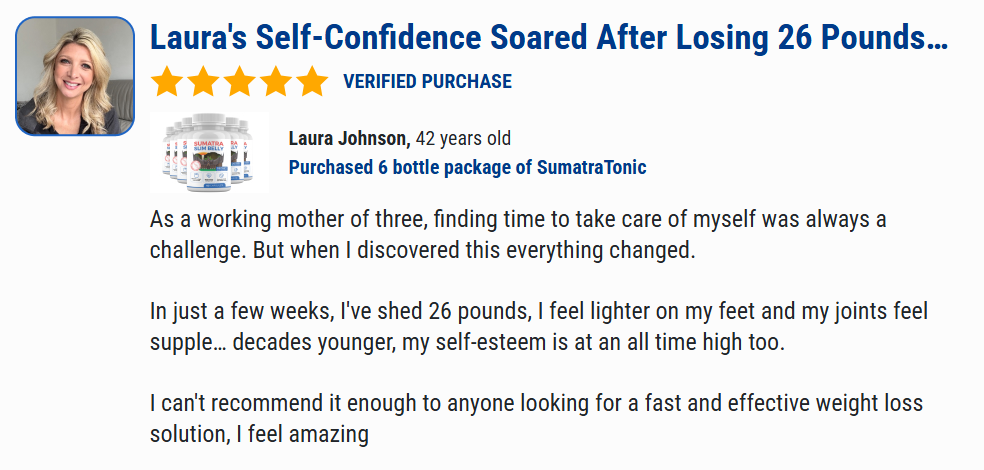
Task: Click 'Purchased 6 bottle package of SumatraTonic'
Action: [x=467, y=168]
